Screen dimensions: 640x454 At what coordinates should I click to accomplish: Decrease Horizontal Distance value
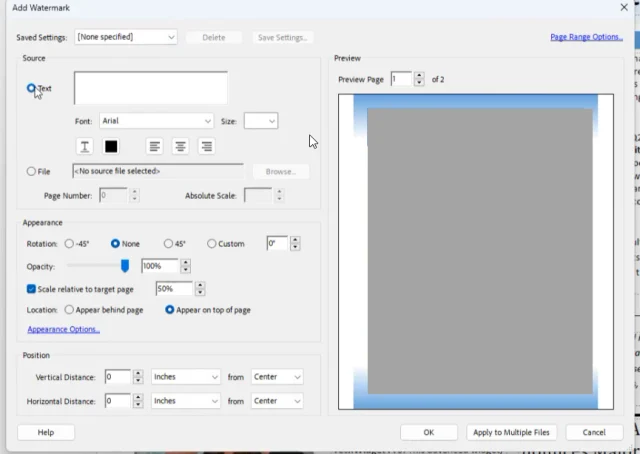pos(138,404)
